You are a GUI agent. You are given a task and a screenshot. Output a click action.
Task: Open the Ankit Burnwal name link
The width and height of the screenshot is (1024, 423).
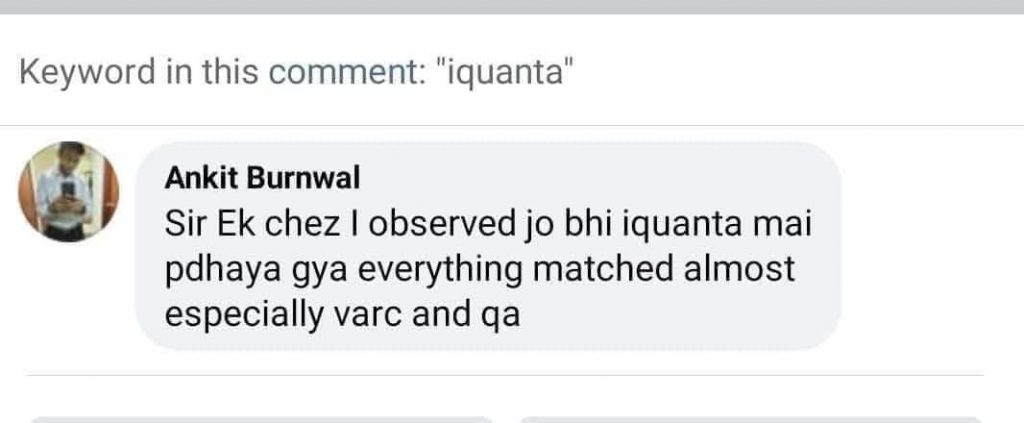262,178
